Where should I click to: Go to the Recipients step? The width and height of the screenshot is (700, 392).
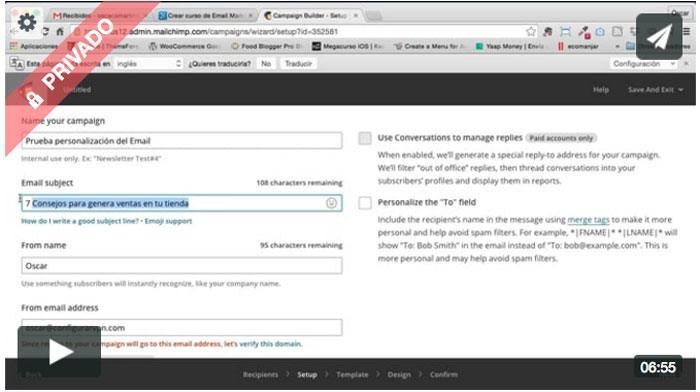[x=260, y=375]
